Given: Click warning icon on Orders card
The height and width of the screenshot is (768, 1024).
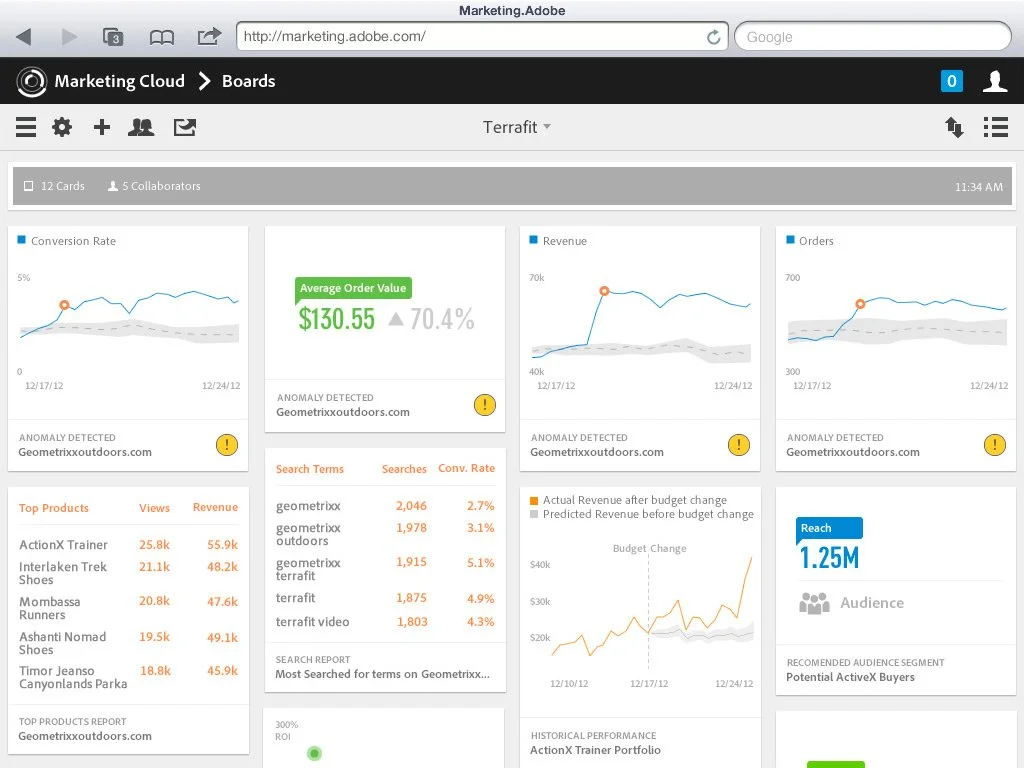Looking at the screenshot, I should 995,445.
